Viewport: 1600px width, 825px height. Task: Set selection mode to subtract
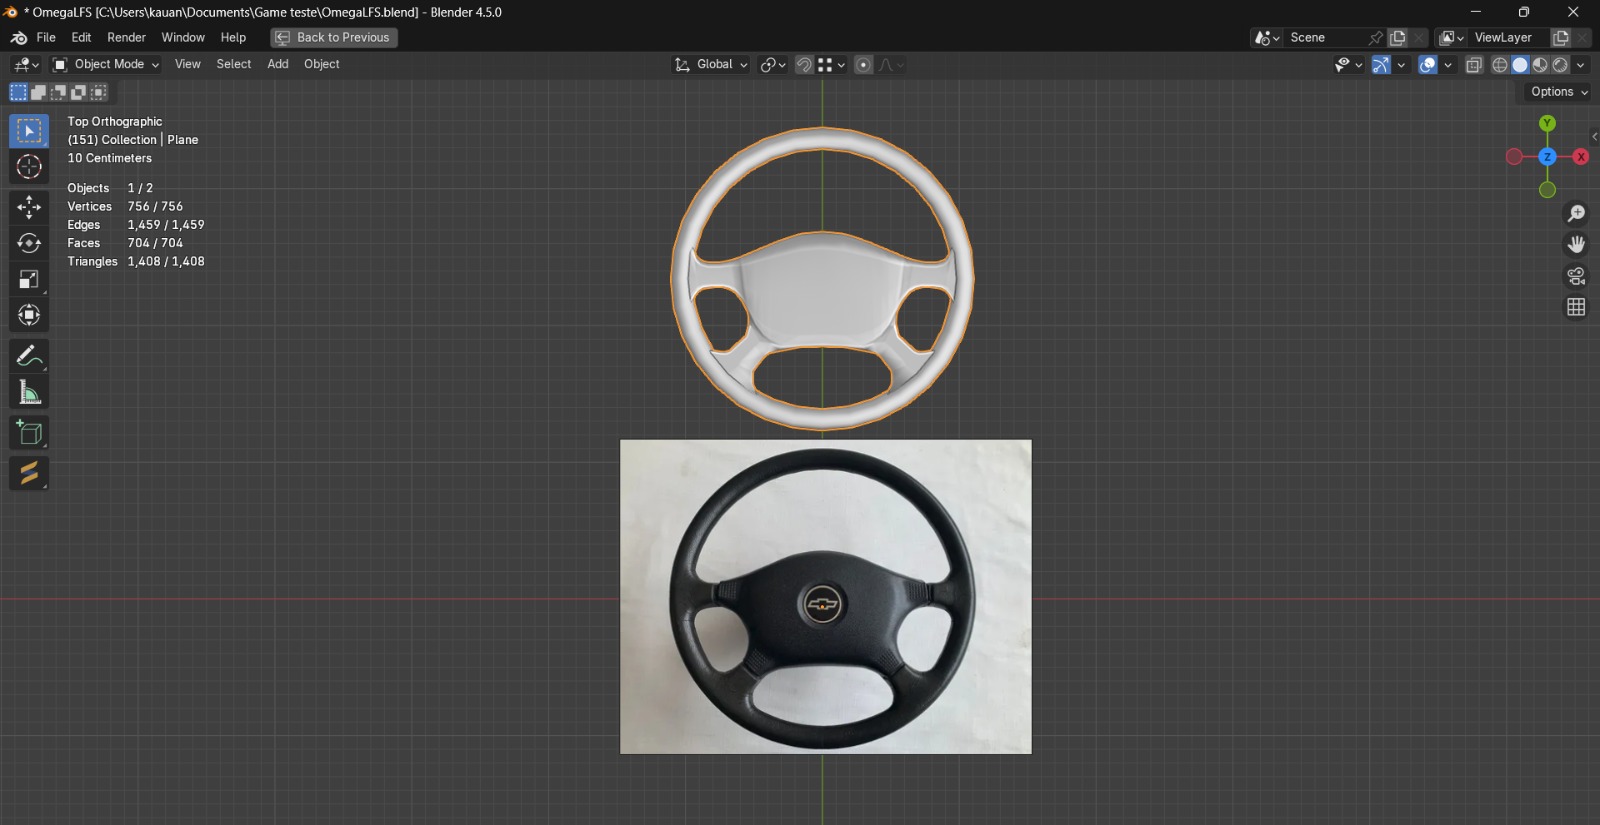point(59,92)
